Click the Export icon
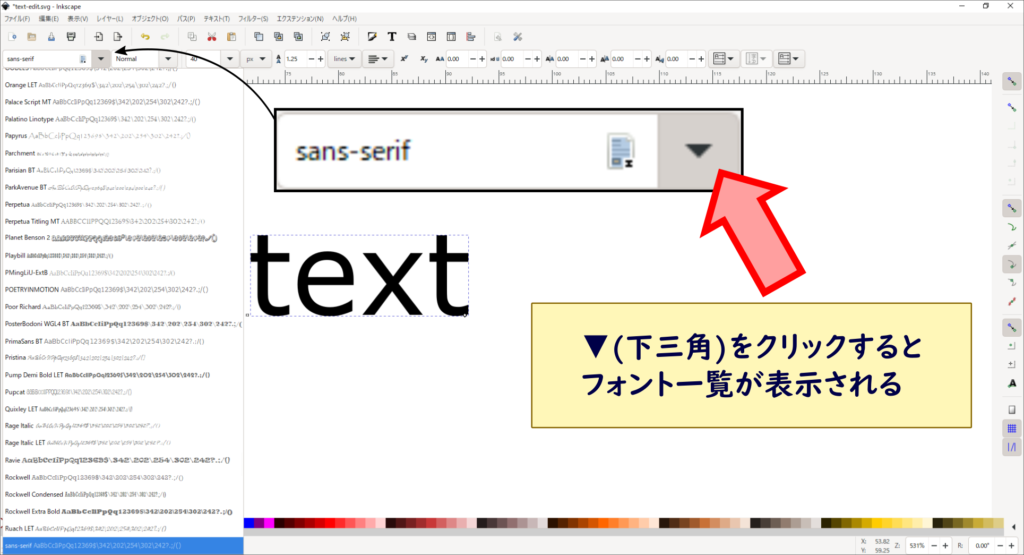 pyautogui.click(x=118, y=37)
